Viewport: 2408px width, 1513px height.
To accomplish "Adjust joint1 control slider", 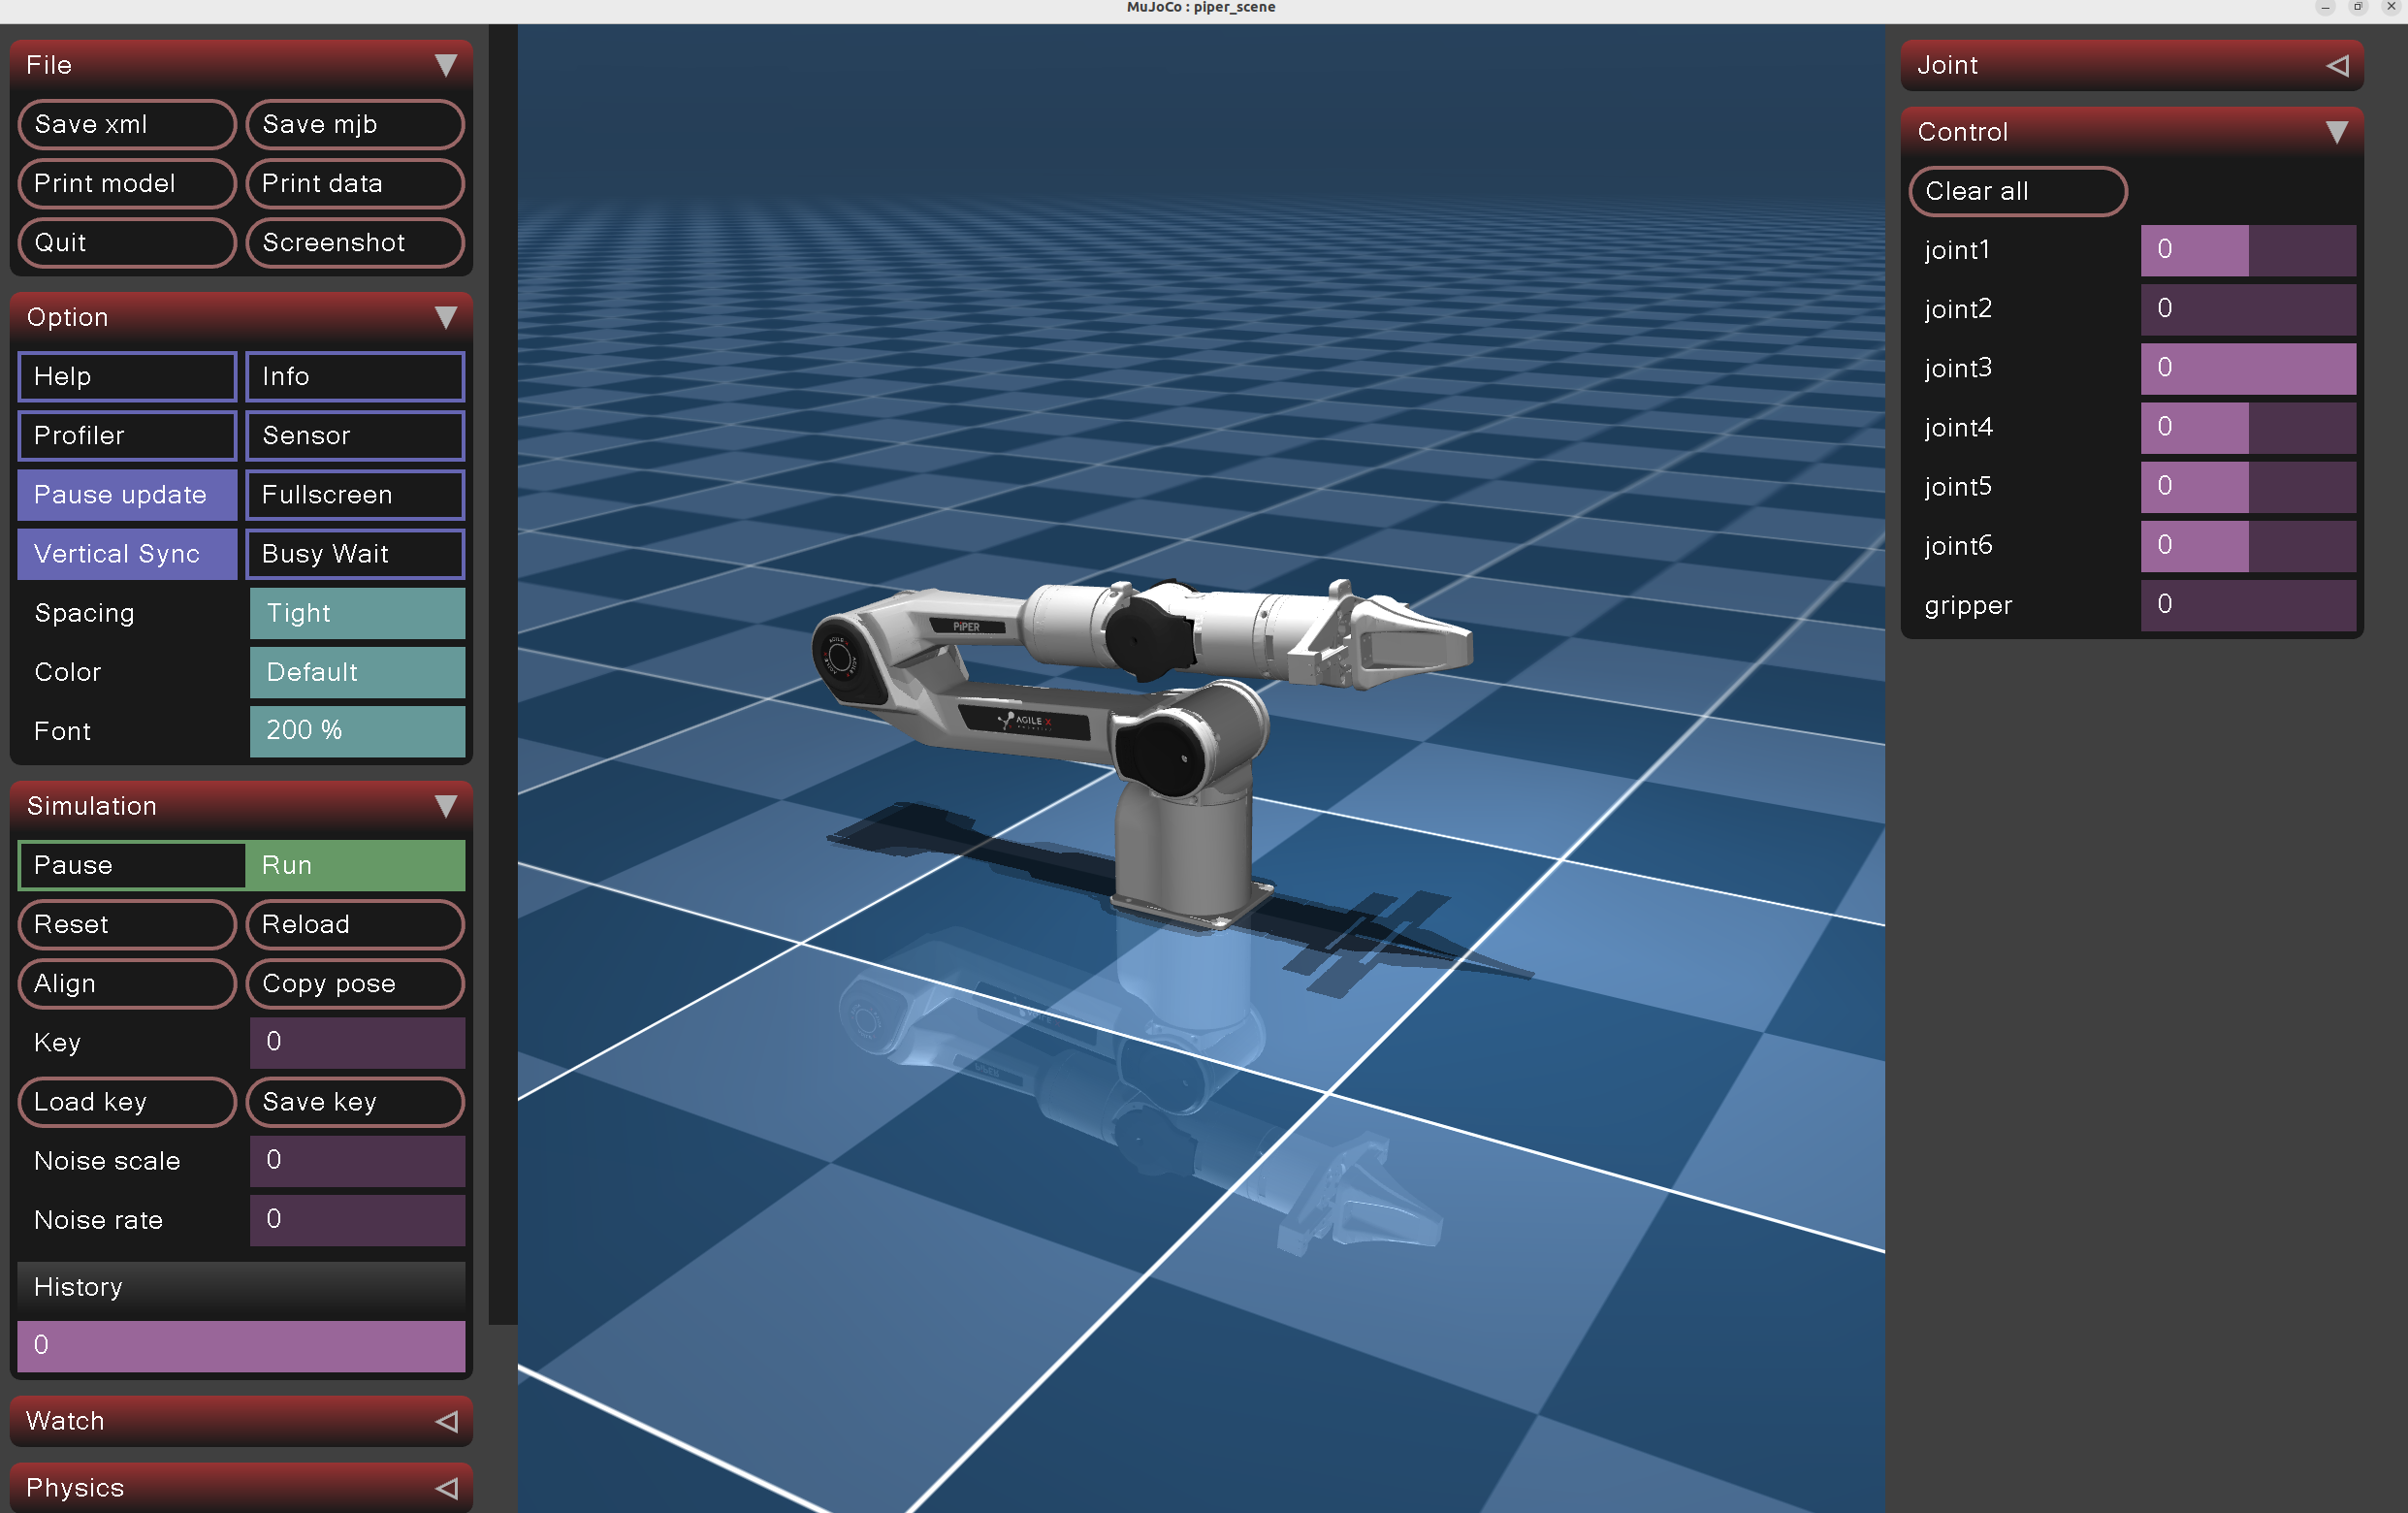I will click(2248, 250).
